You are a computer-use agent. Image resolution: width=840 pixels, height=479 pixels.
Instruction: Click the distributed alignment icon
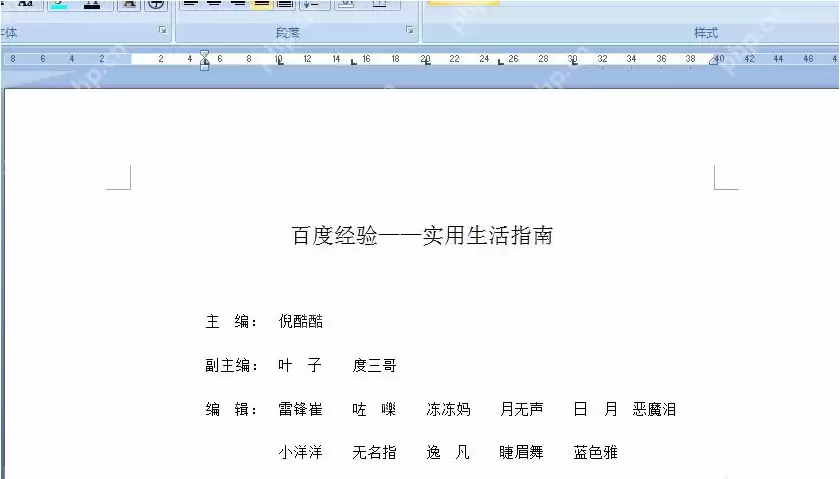(285, 4)
